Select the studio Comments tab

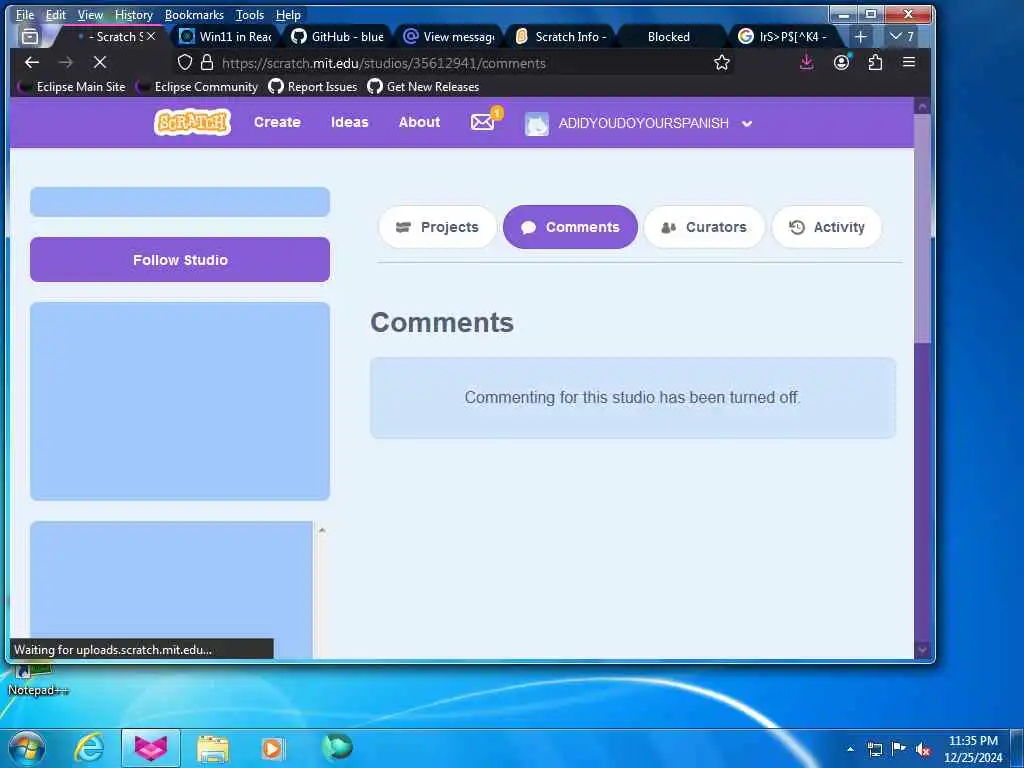(570, 227)
